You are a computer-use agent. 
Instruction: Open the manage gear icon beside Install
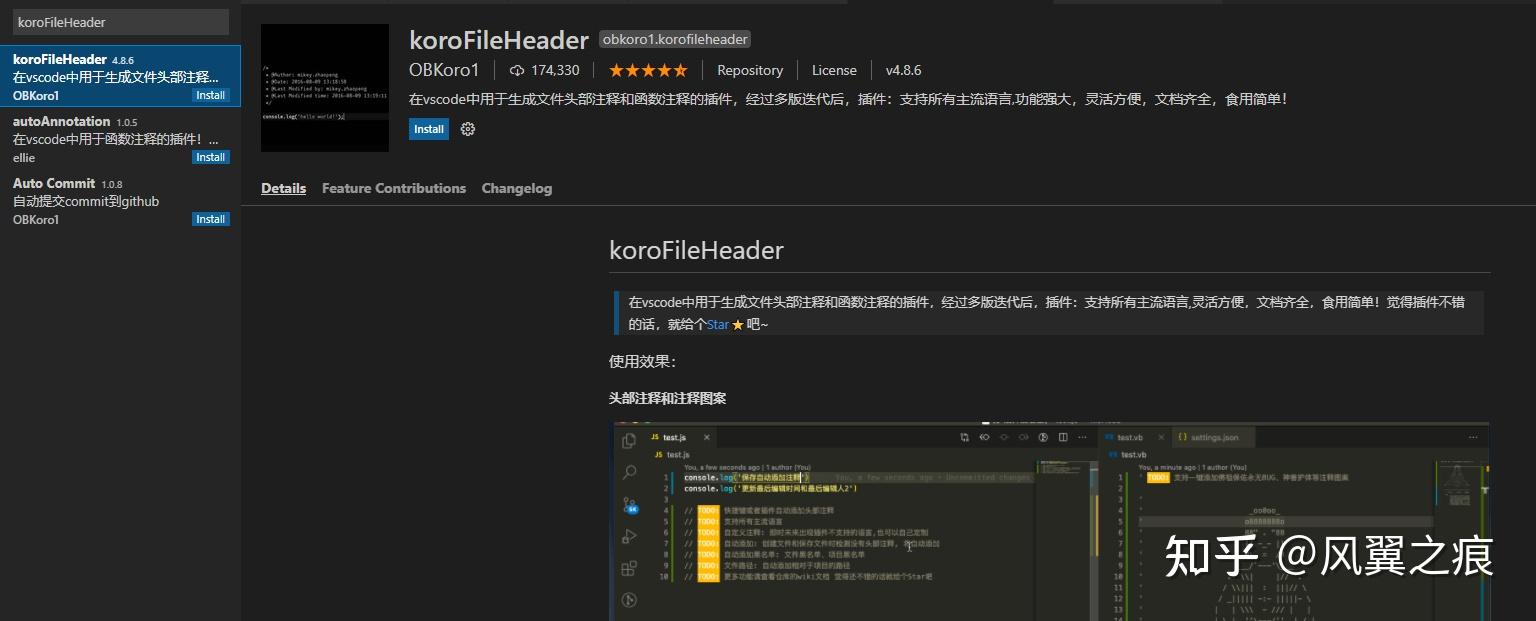tap(467, 129)
